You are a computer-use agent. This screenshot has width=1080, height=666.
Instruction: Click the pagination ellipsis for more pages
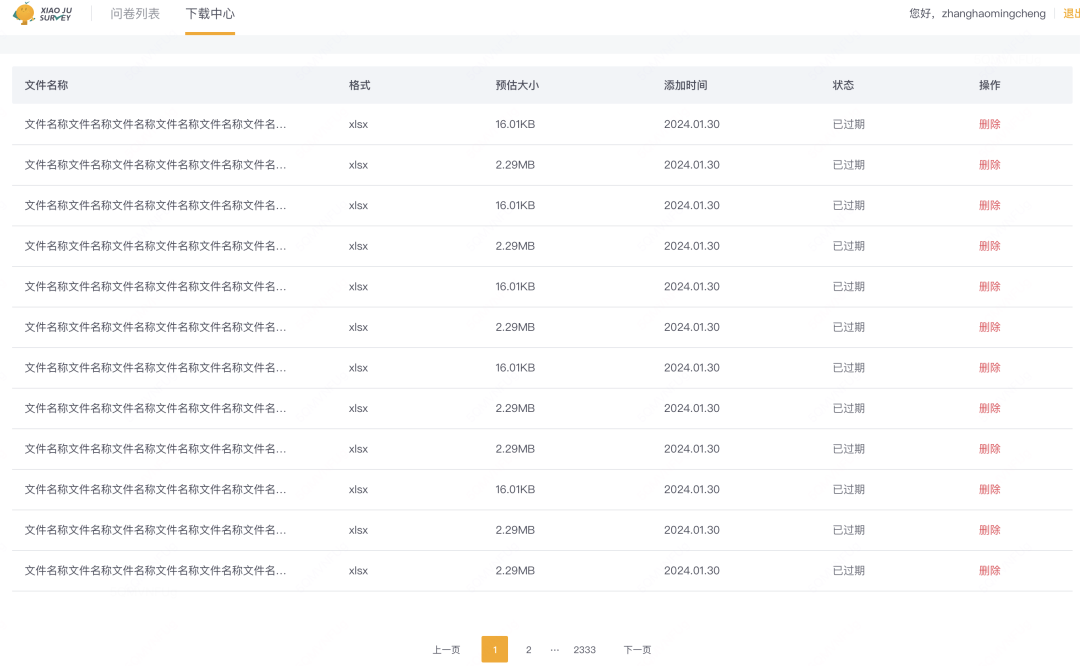coord(555,650)
